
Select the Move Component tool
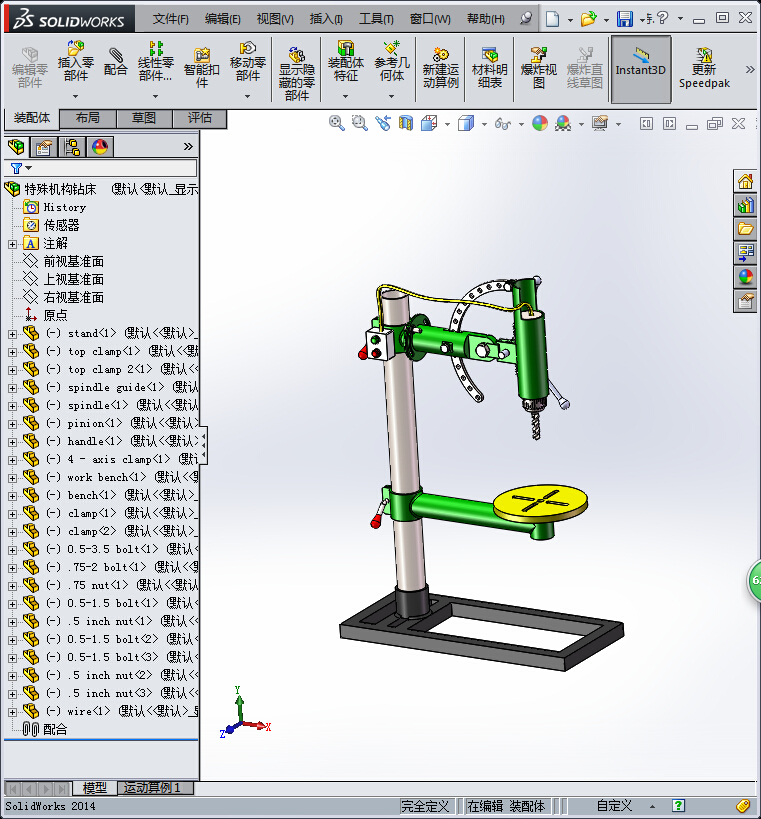(x=248, y=62)
